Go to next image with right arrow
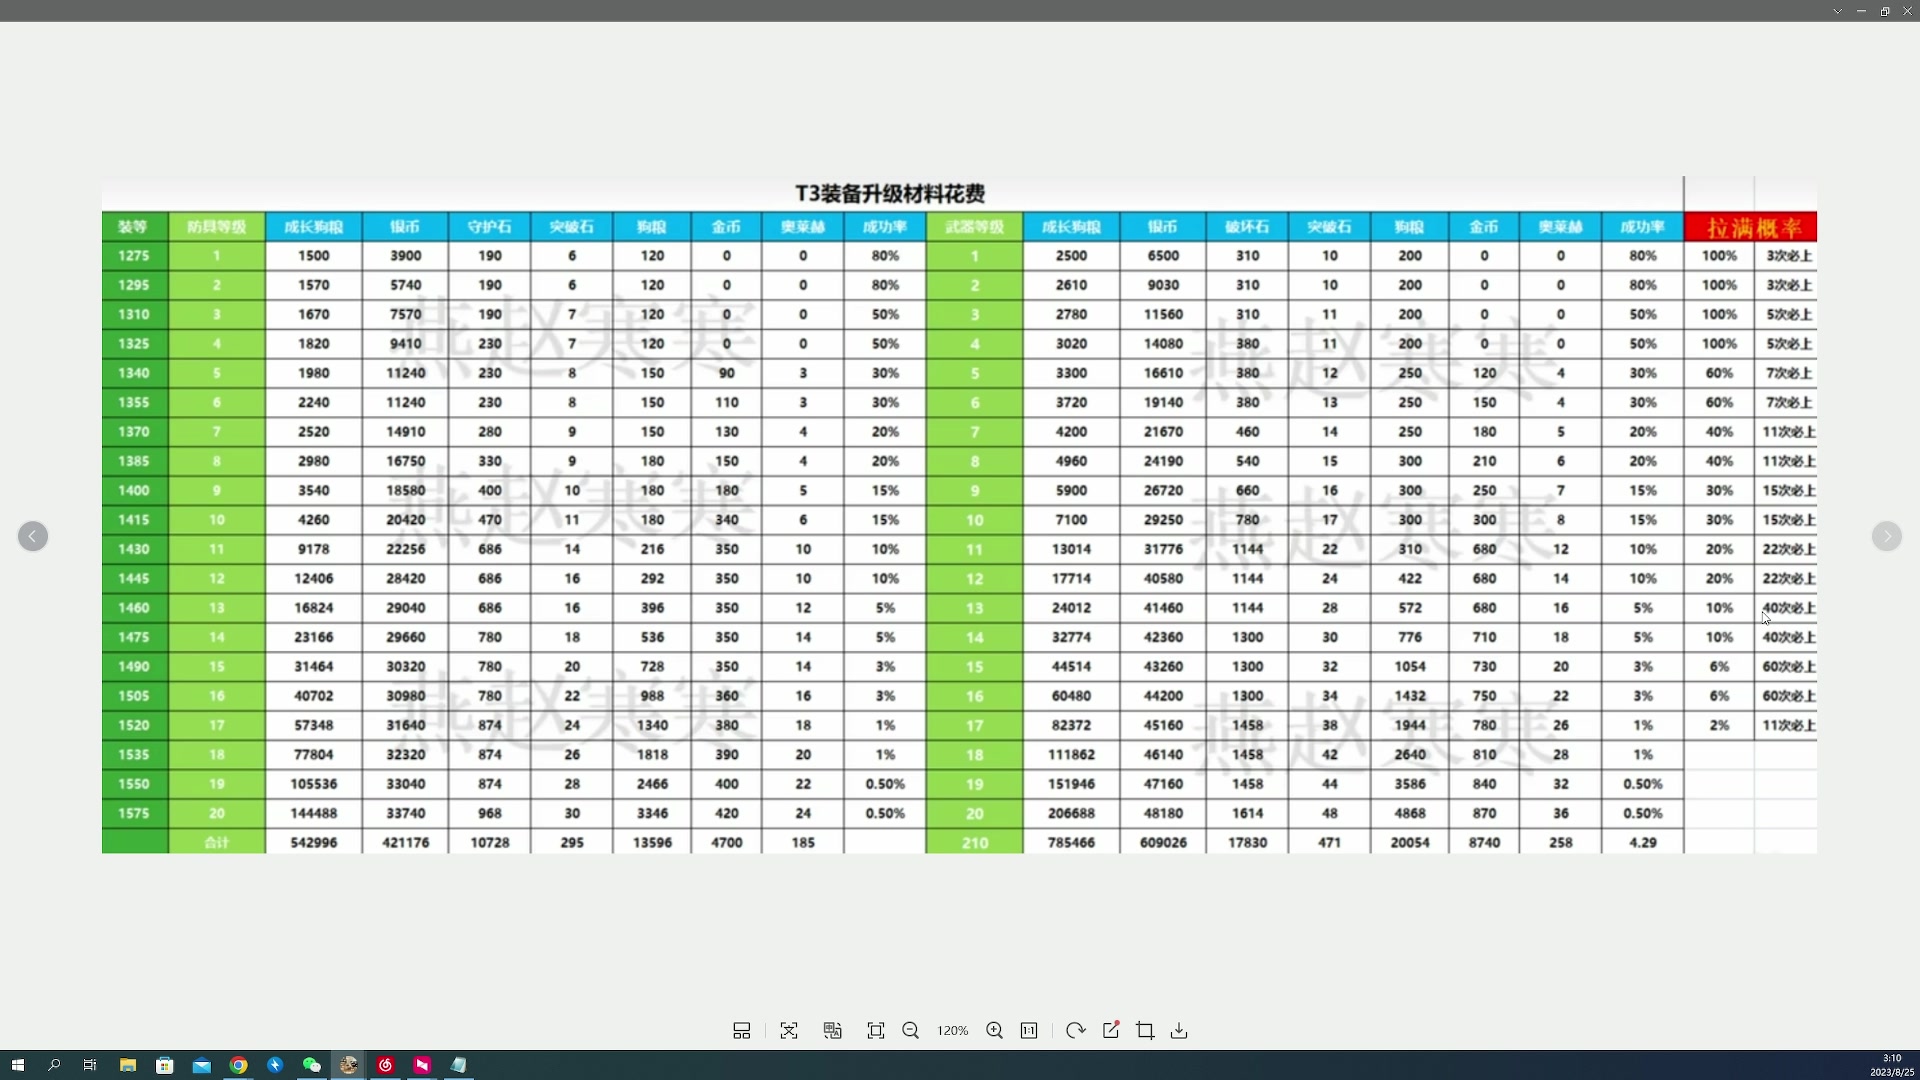The width and height of the screenshot is (1920, 1080). (x=1886, y=537)
